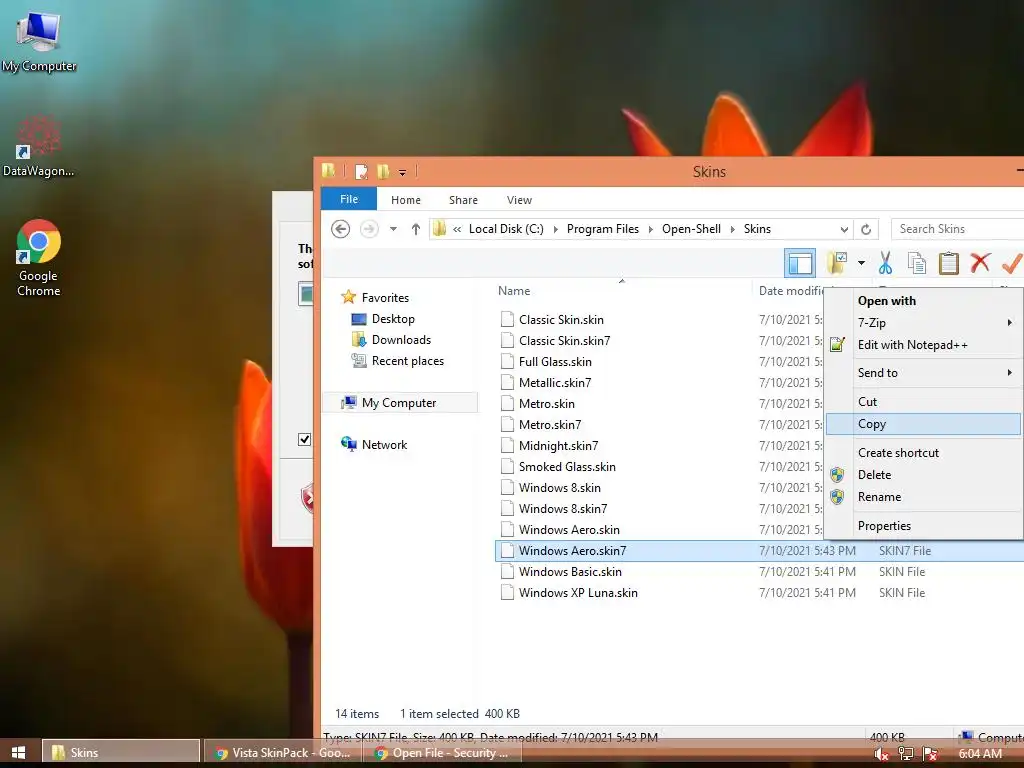Expand the Send to submenu
The image size is (1024, 768).
tap(1010, 372)
